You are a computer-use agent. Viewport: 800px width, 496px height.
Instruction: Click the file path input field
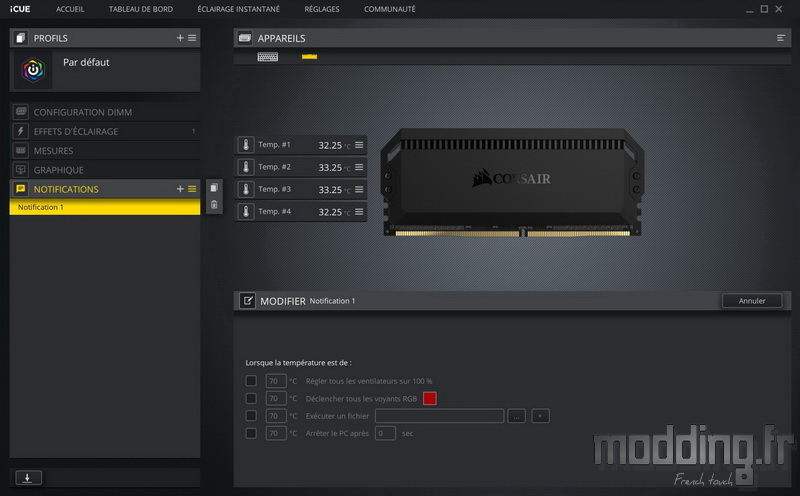point(439,415)
